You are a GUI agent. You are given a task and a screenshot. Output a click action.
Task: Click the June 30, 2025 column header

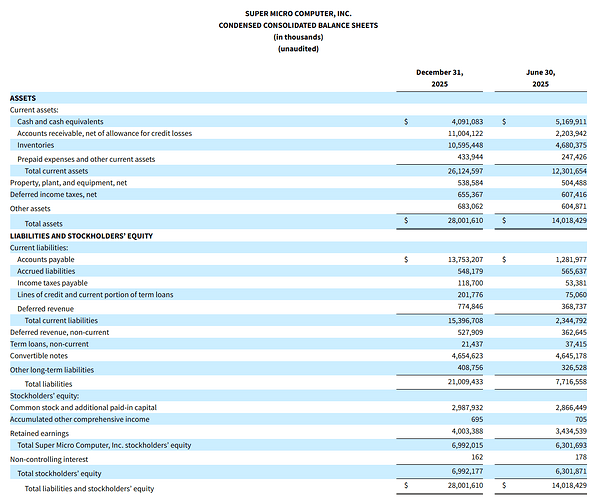tap(541, 78)
